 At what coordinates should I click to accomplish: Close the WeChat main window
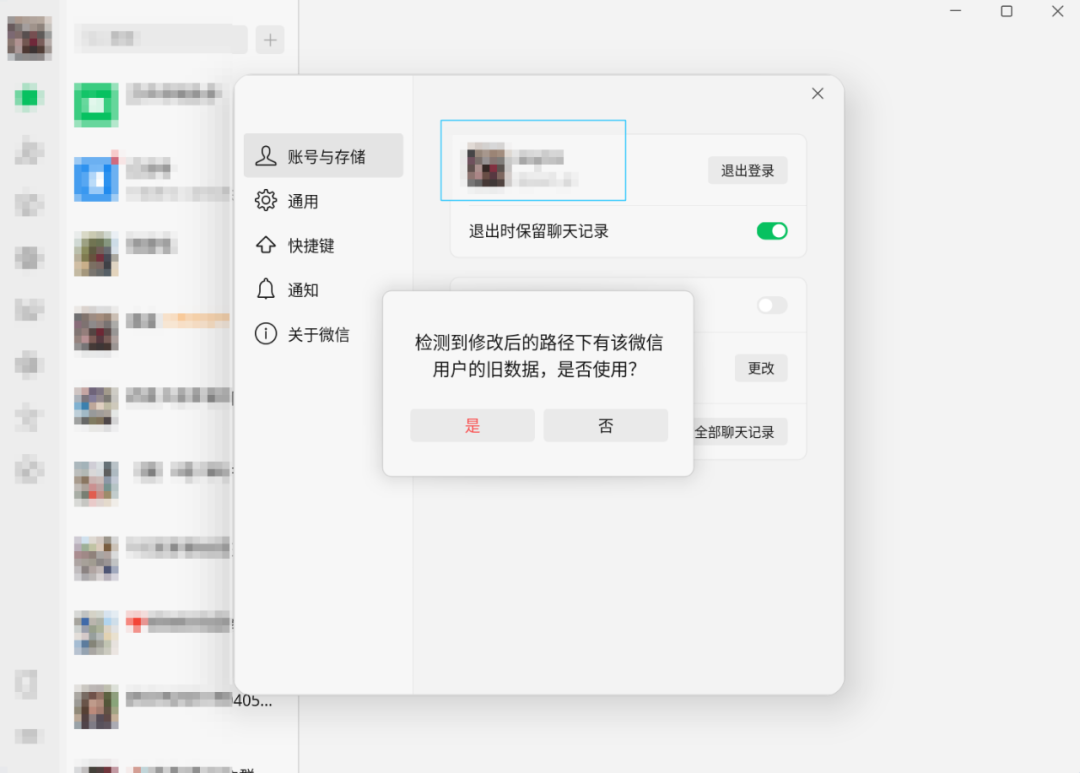1058,11
